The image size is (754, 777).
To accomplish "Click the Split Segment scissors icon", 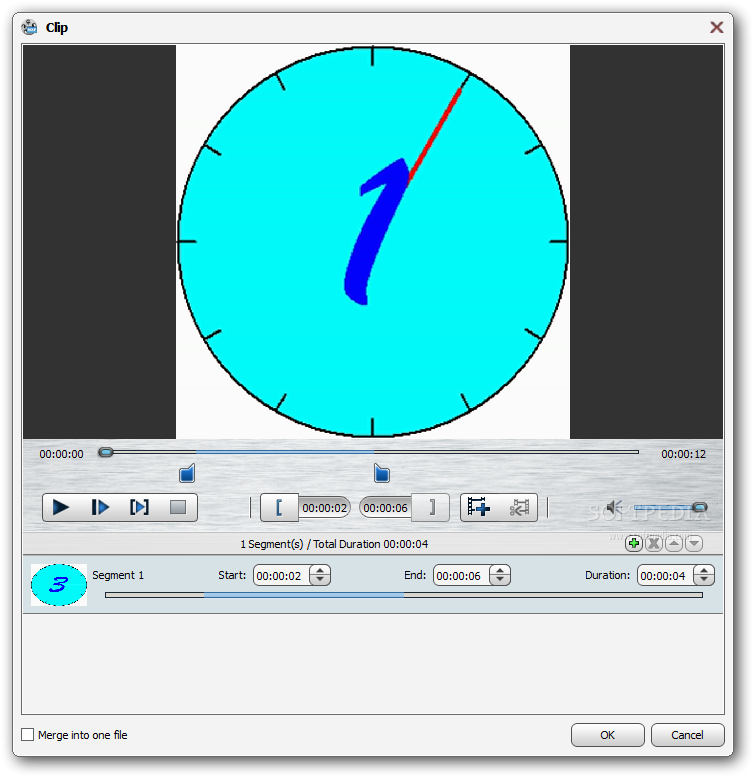I will [x=519, y=507].
